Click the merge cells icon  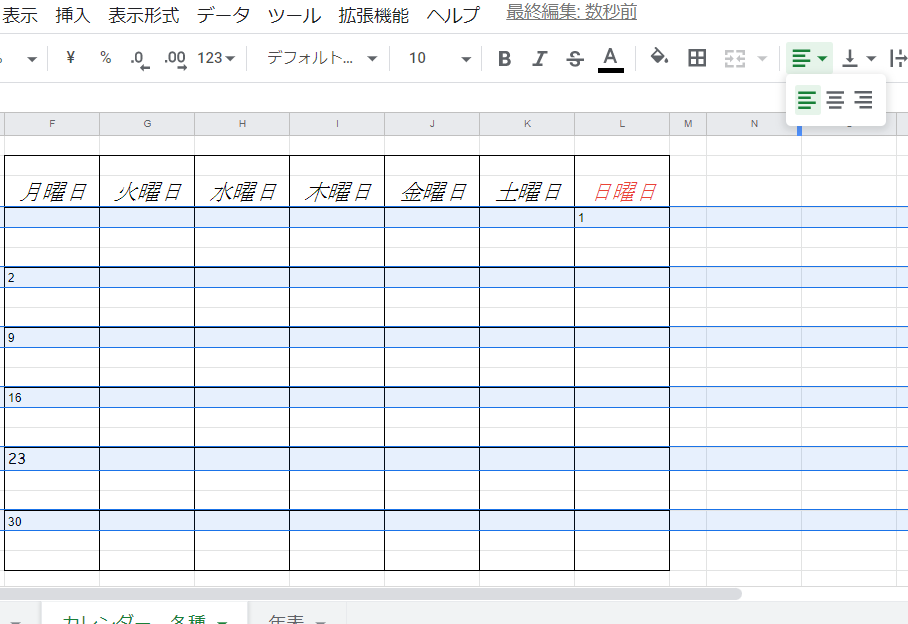735,58
